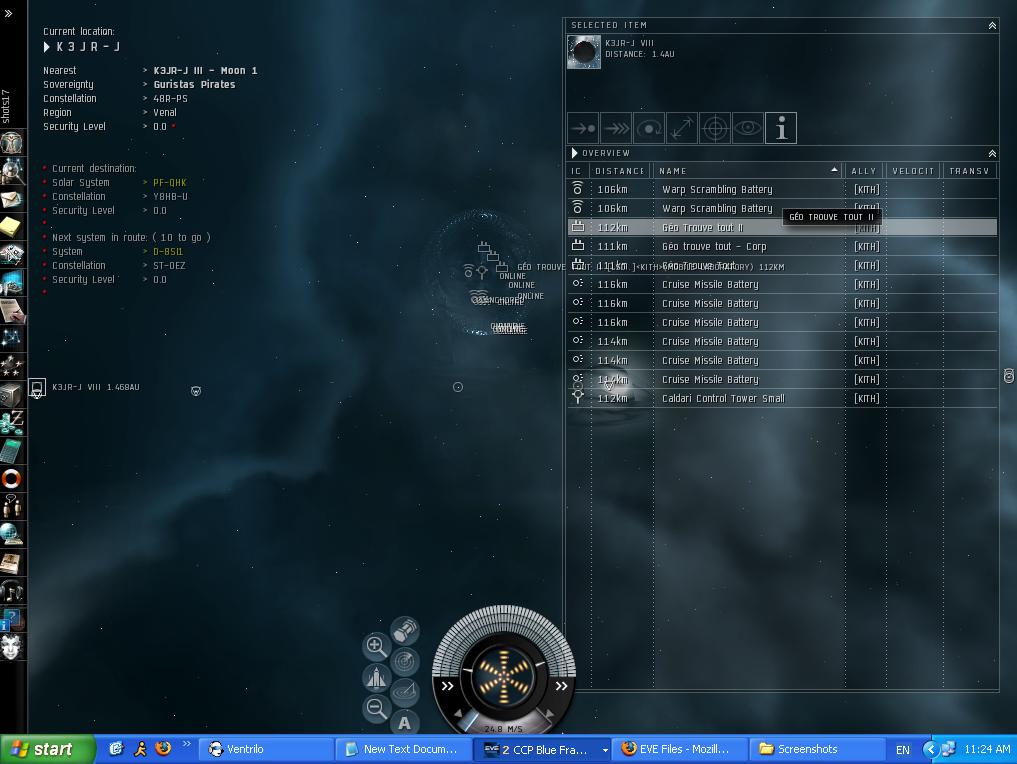This screenshot has width=1017, height=764.
Task: Select highlighted Géo Trouve tout II row
Action: [x=782, y=228]
